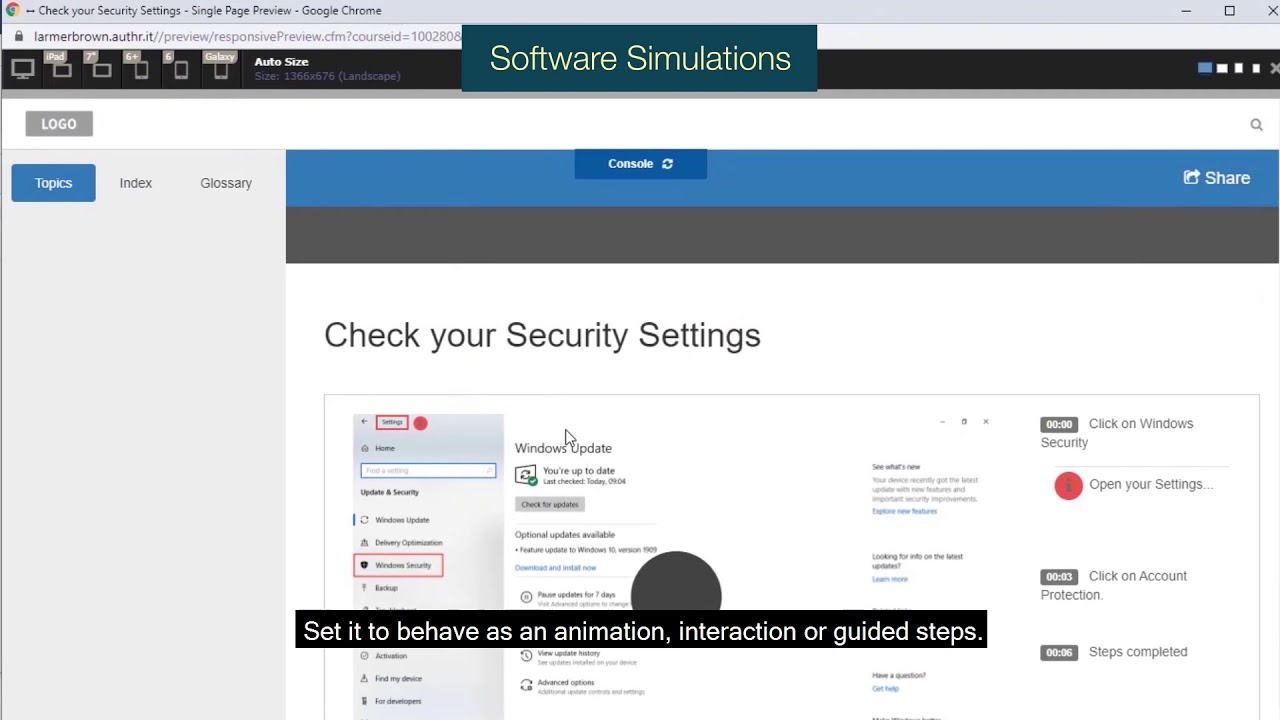Click the Home icon in Settings sidebar
This screenshot has width=1280, height=720.
click(364, 448)
